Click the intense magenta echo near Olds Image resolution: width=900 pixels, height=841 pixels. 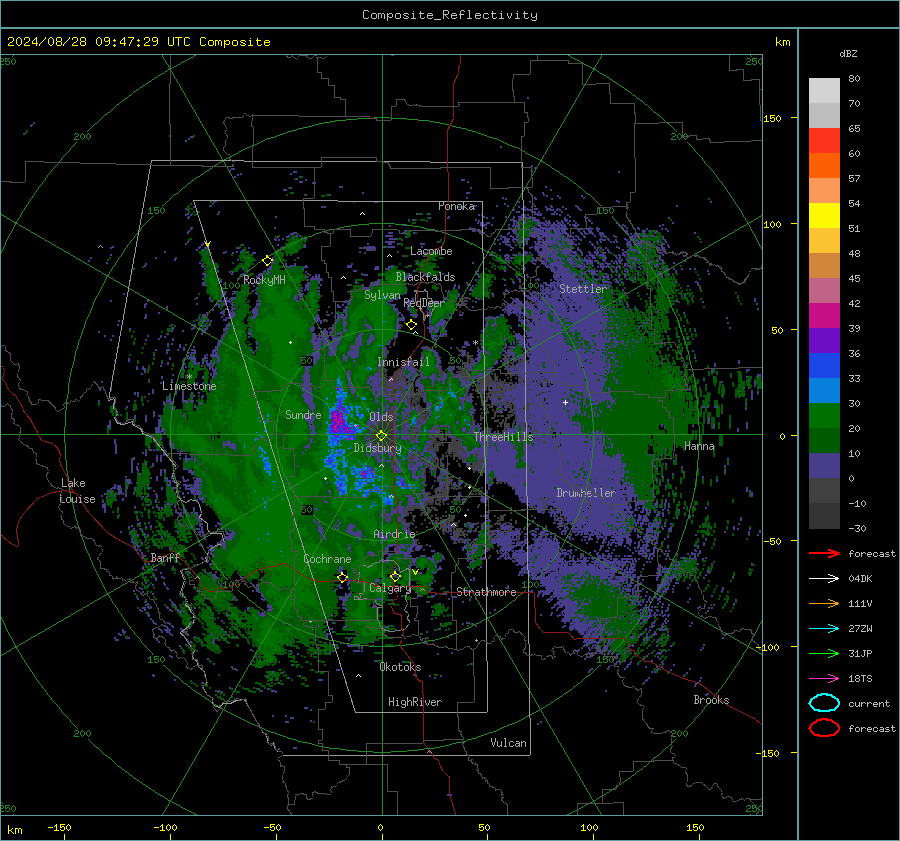pos(339,423)
